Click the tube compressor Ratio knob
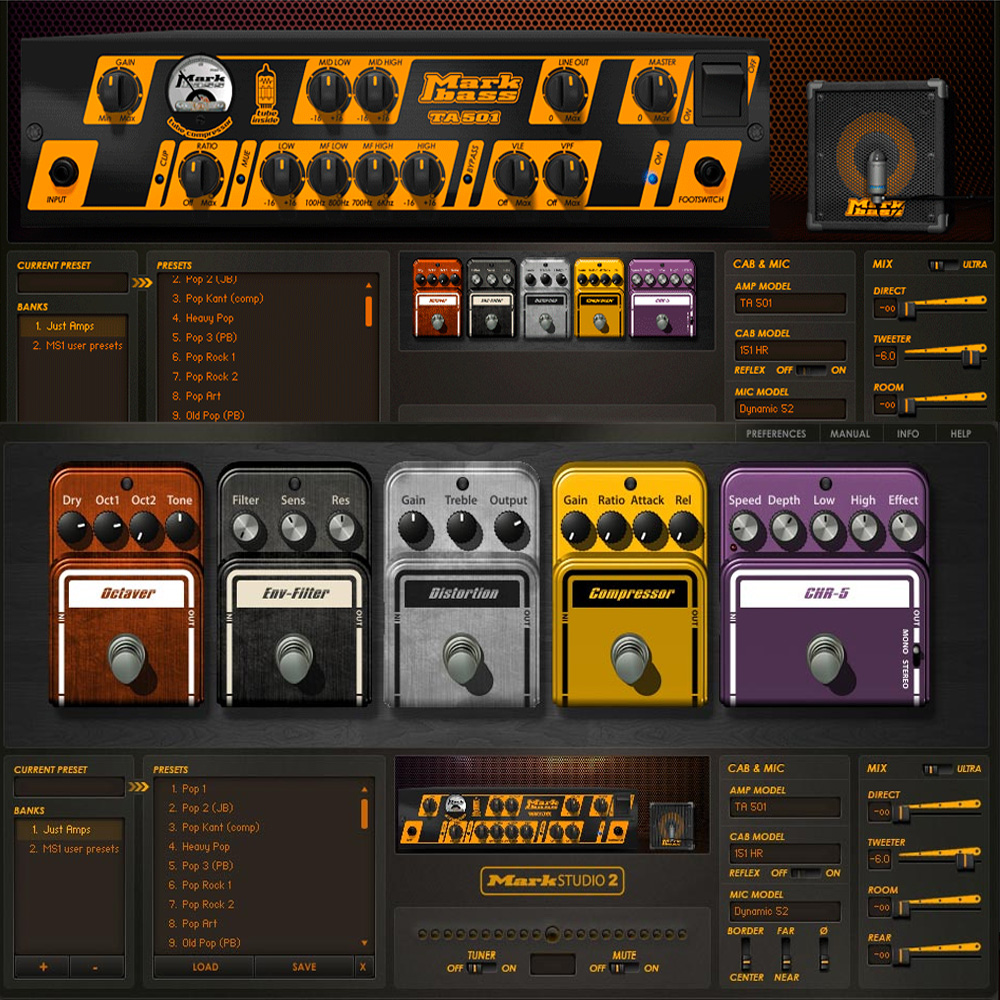 tap(200, 175)
